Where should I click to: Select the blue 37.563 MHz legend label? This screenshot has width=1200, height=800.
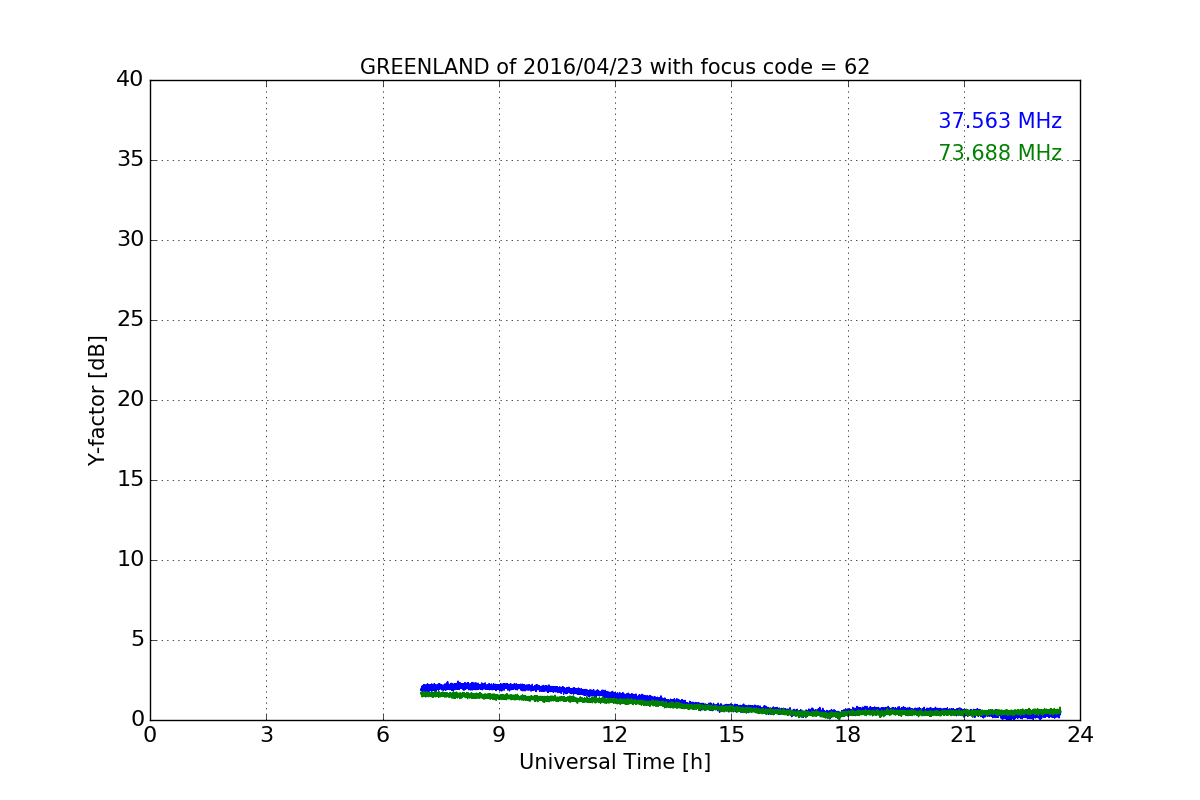[1000, 121]
